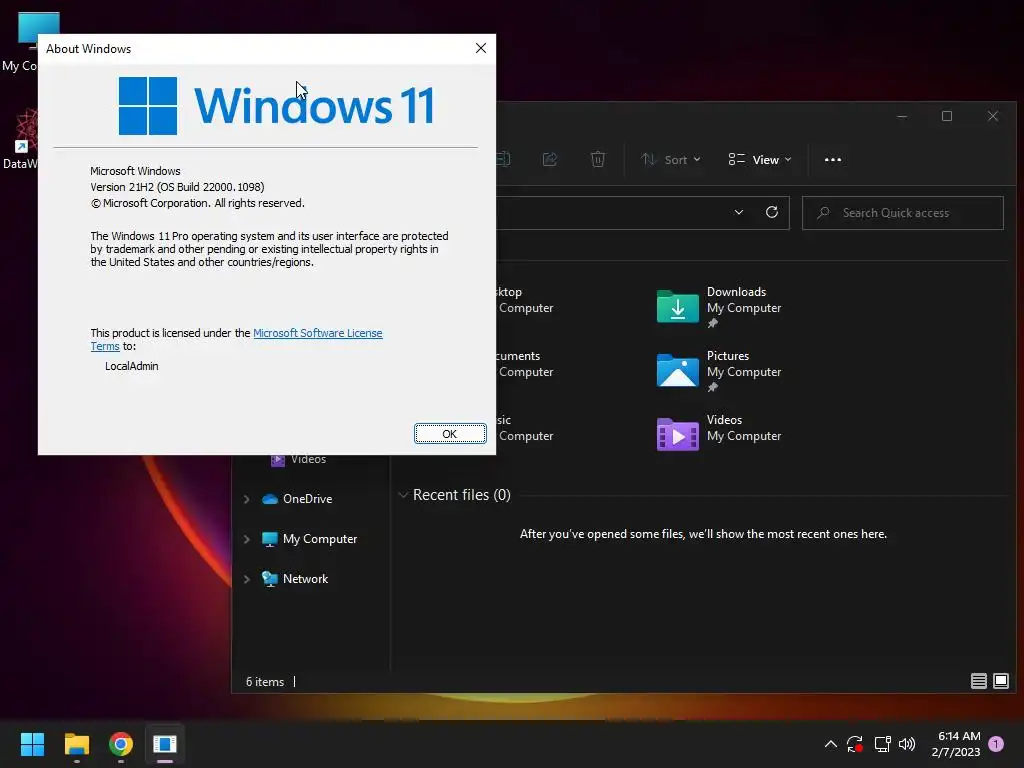Viewport: 1024px width, 768px height.
Task: Collapse the Recent files section
Action: tap(403, 495)
